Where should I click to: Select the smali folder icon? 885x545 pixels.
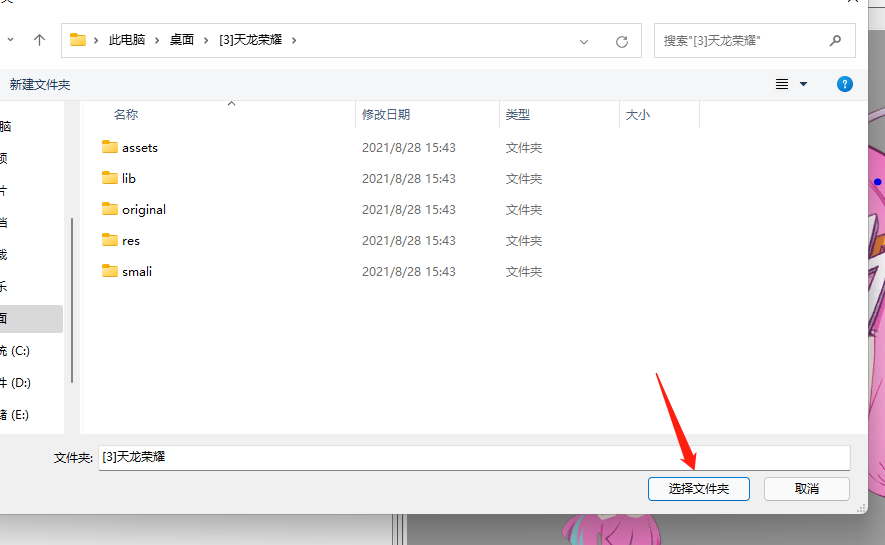pyautogui.click(x=110, y=271)
